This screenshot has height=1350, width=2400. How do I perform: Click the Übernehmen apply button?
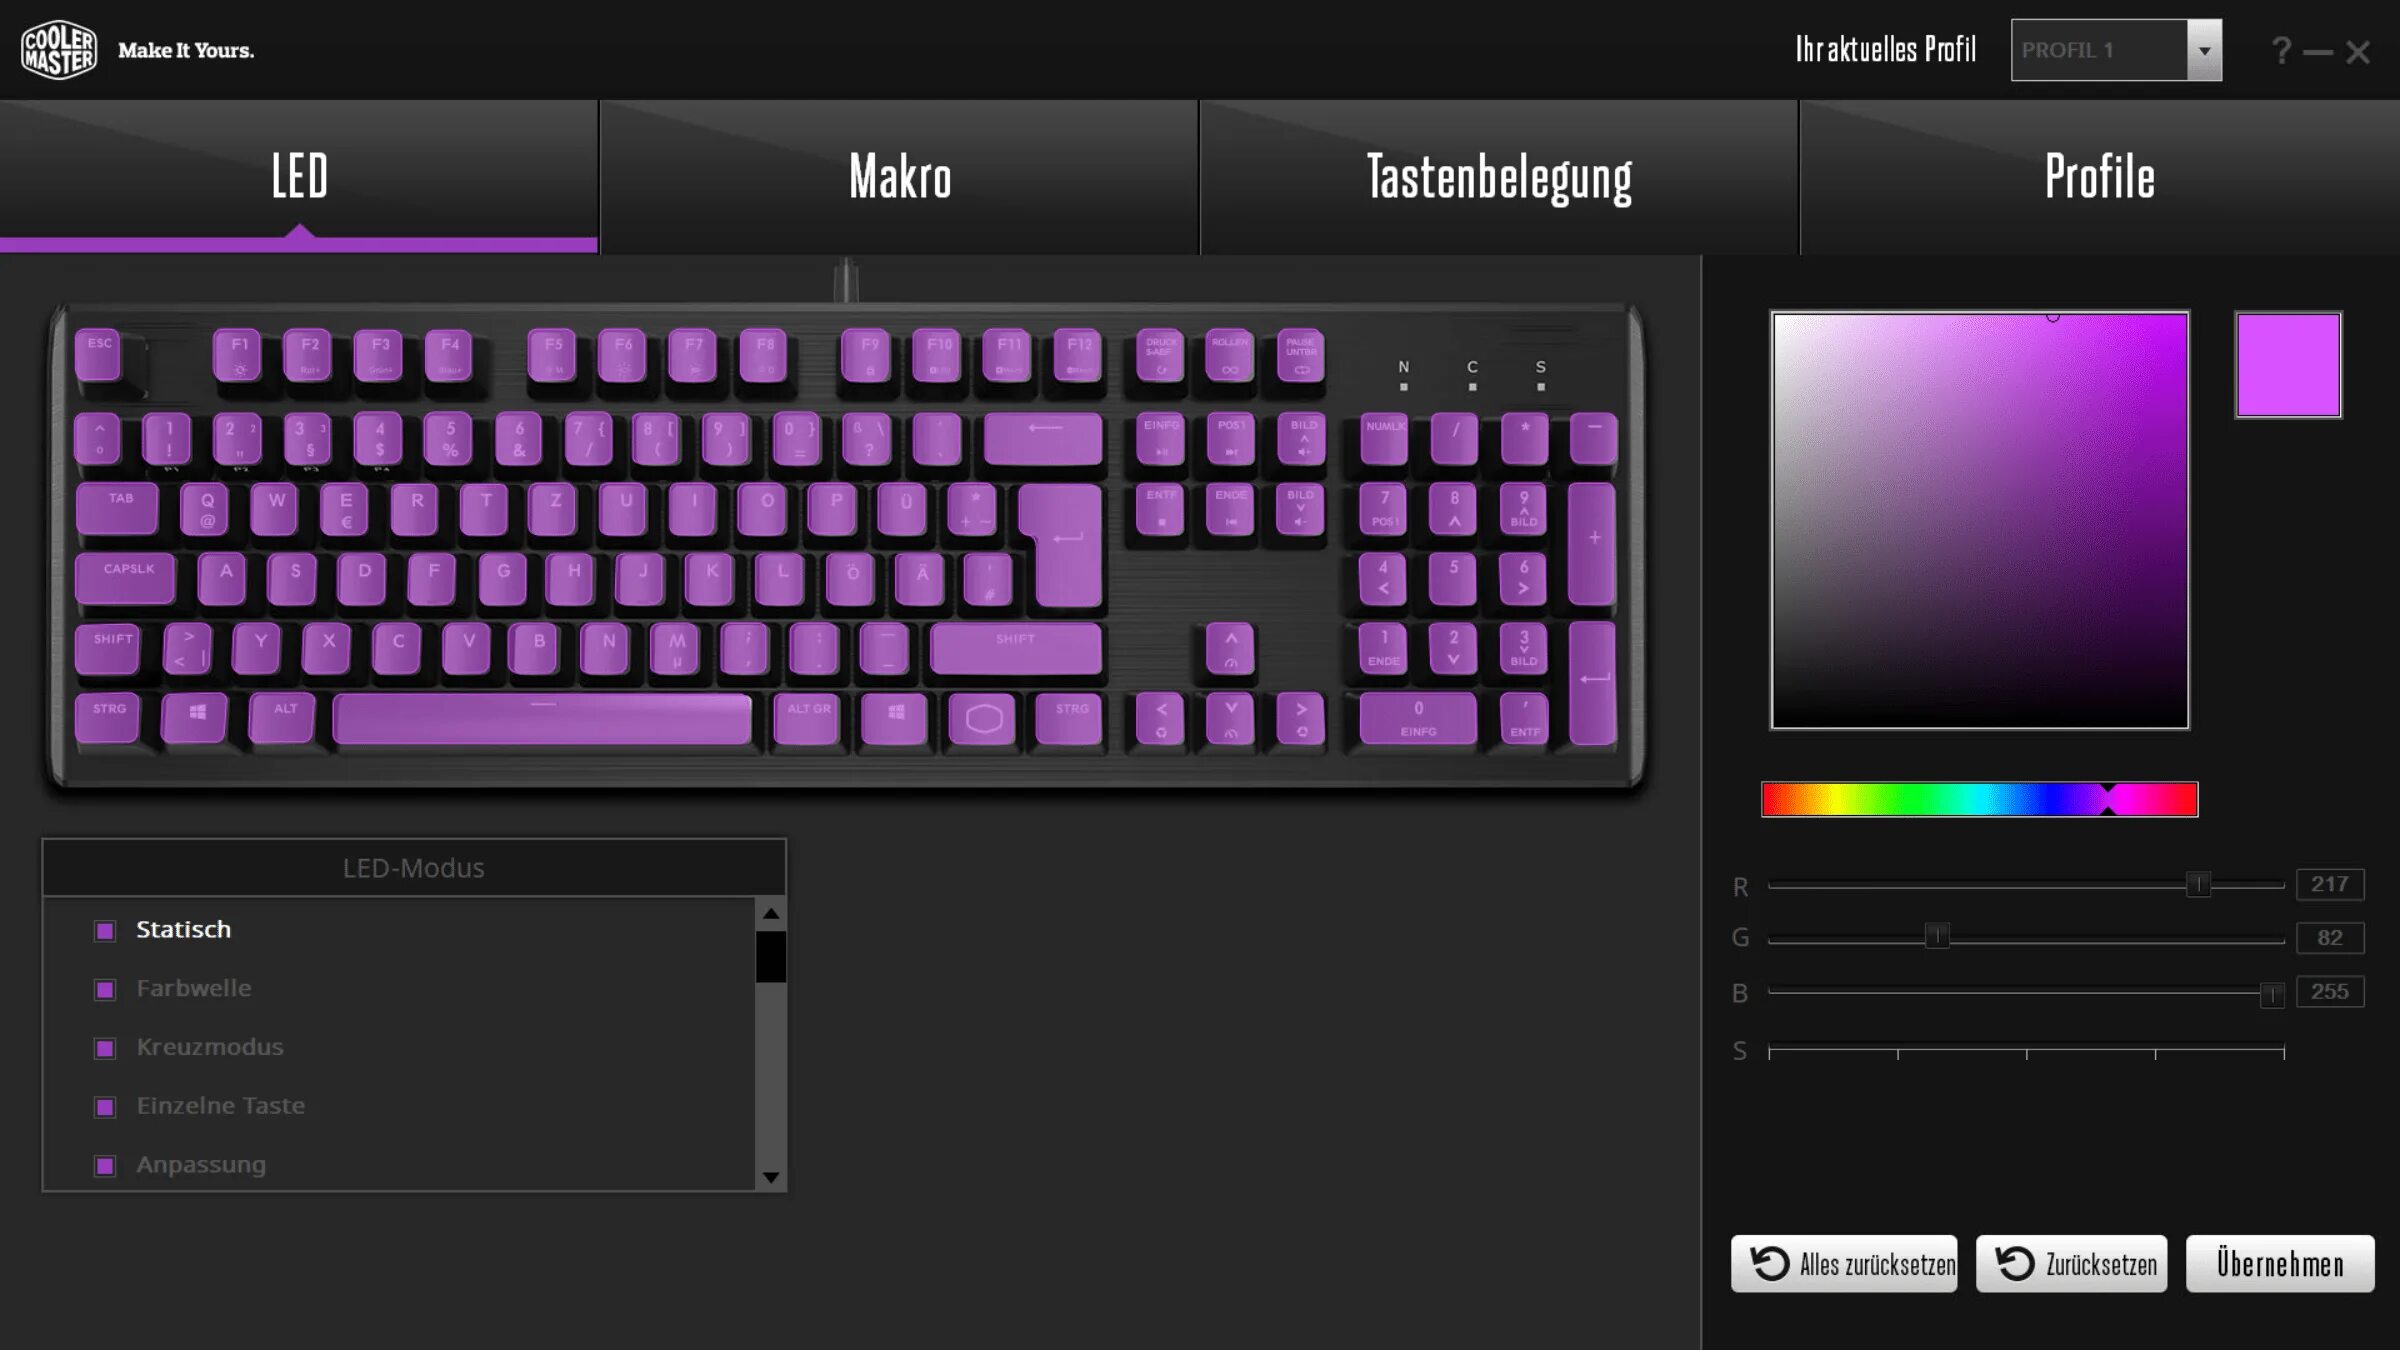2280,1264
